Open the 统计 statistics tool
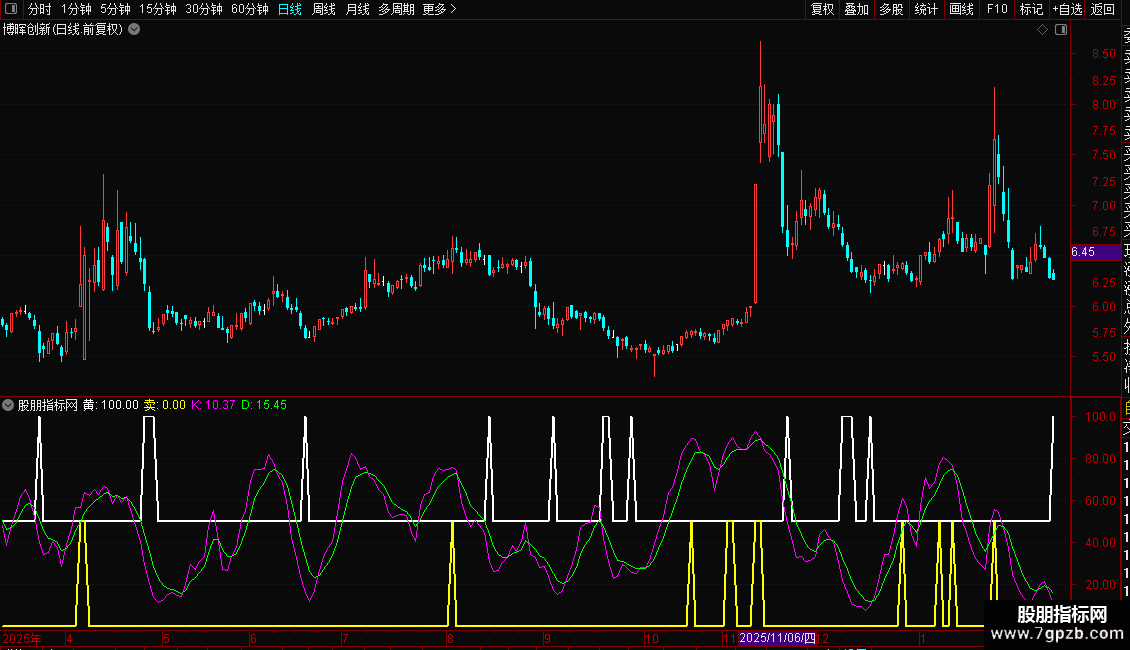Screen dimensions: 1130x650 (926, 9)
